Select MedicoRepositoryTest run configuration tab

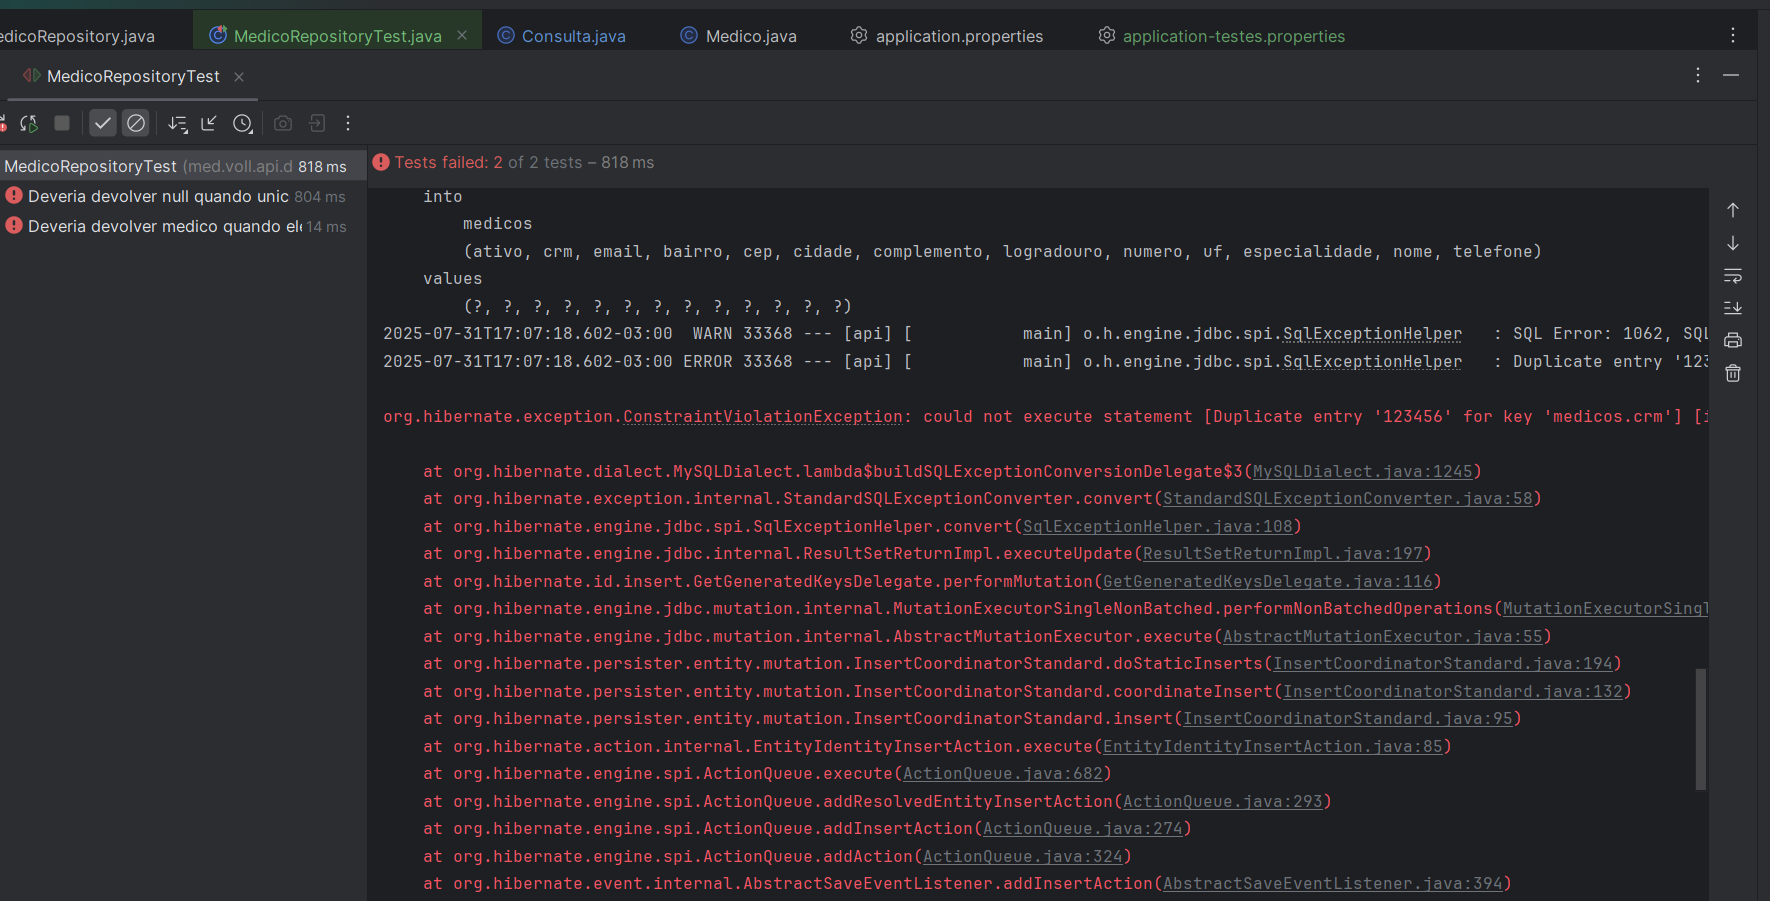coord(133,76)
